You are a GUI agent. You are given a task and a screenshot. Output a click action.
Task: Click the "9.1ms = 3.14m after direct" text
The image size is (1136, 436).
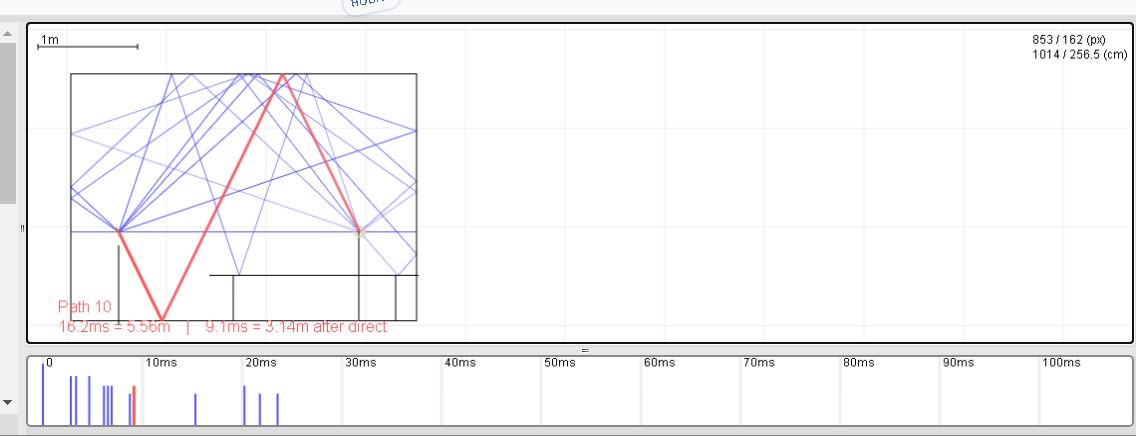coord(296,327)
